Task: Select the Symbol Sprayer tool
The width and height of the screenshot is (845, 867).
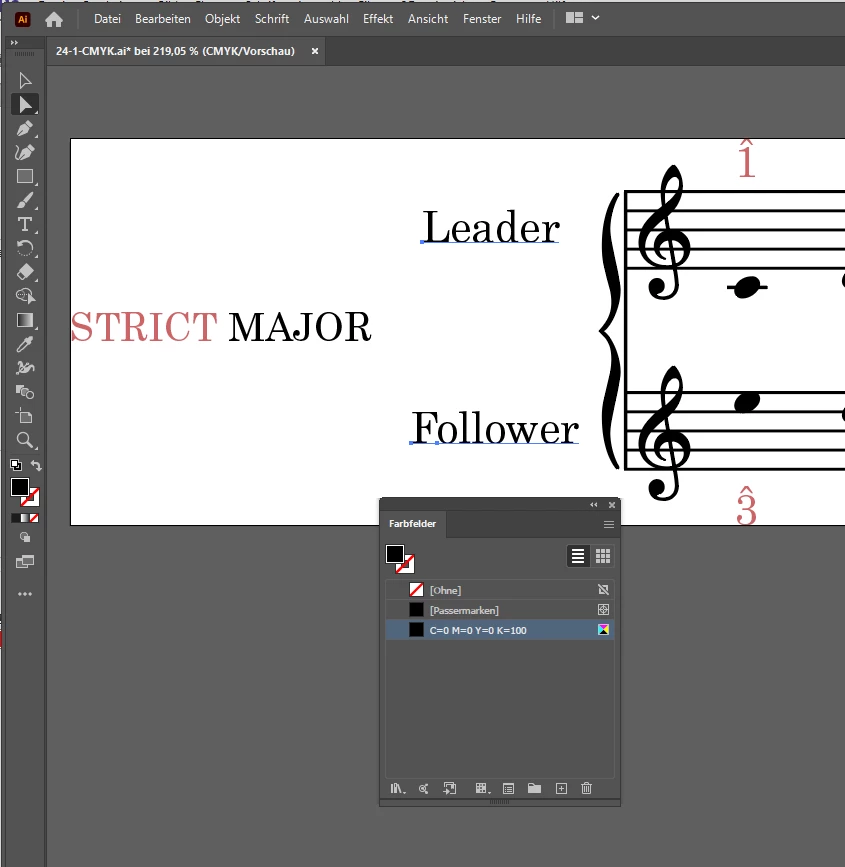Action: pos(25,368)
